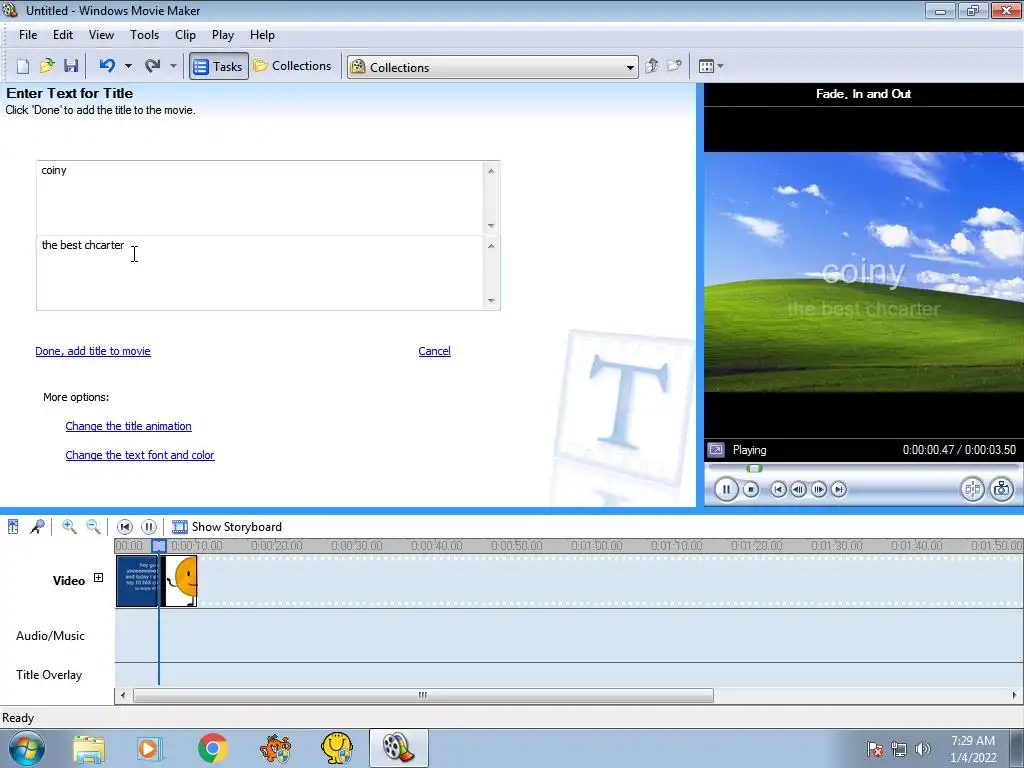Toggle the Tasks pane button

[x=219, y=66]
